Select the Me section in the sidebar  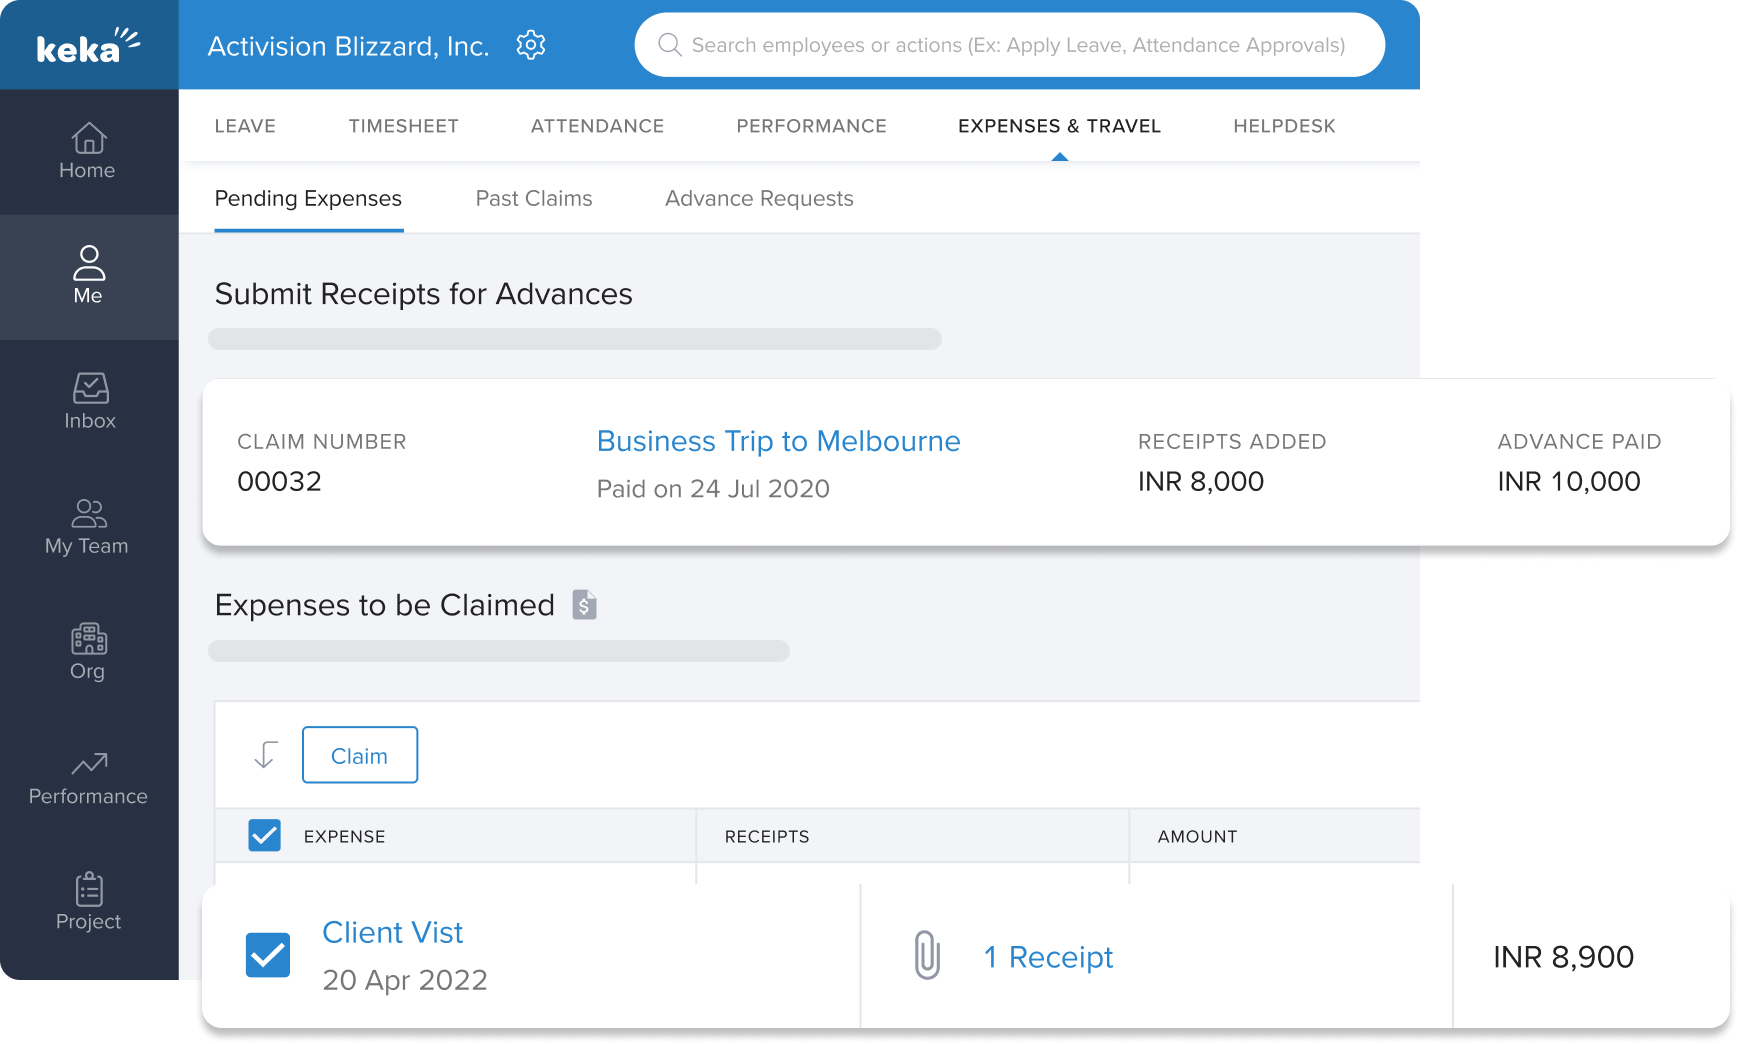click(88, 277)
